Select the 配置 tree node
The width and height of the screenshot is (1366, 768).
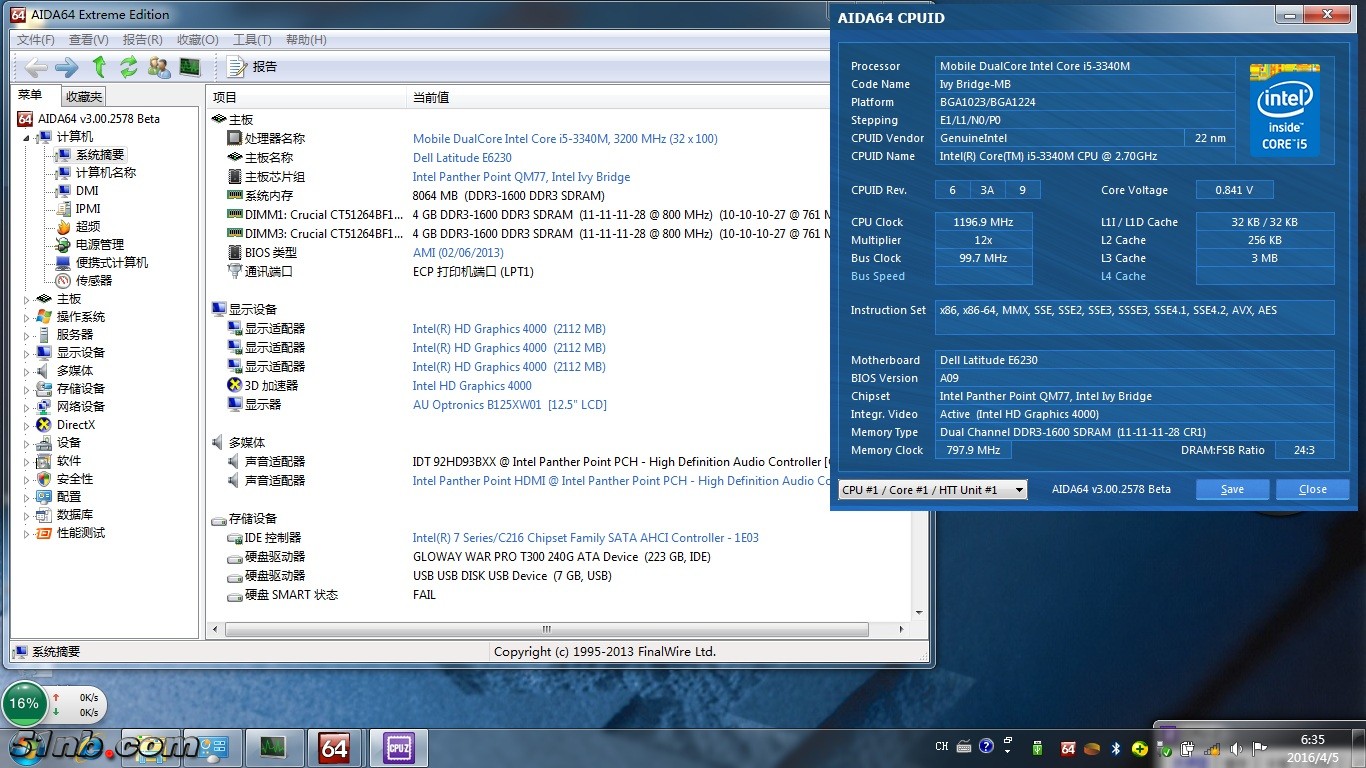[69, 497]
